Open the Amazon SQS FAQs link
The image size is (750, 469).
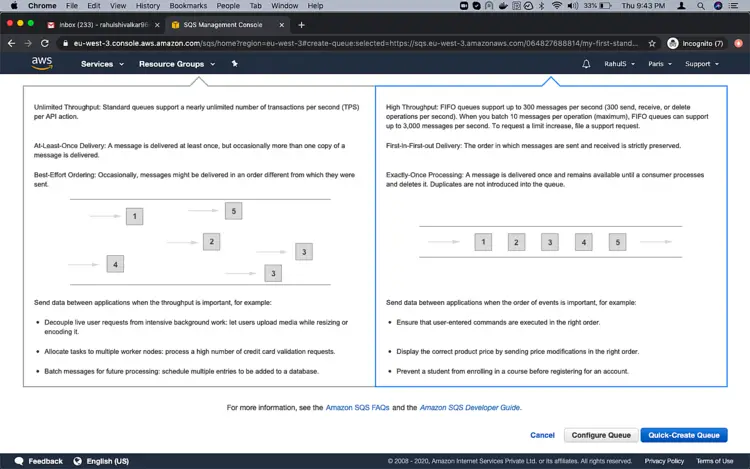357,407
